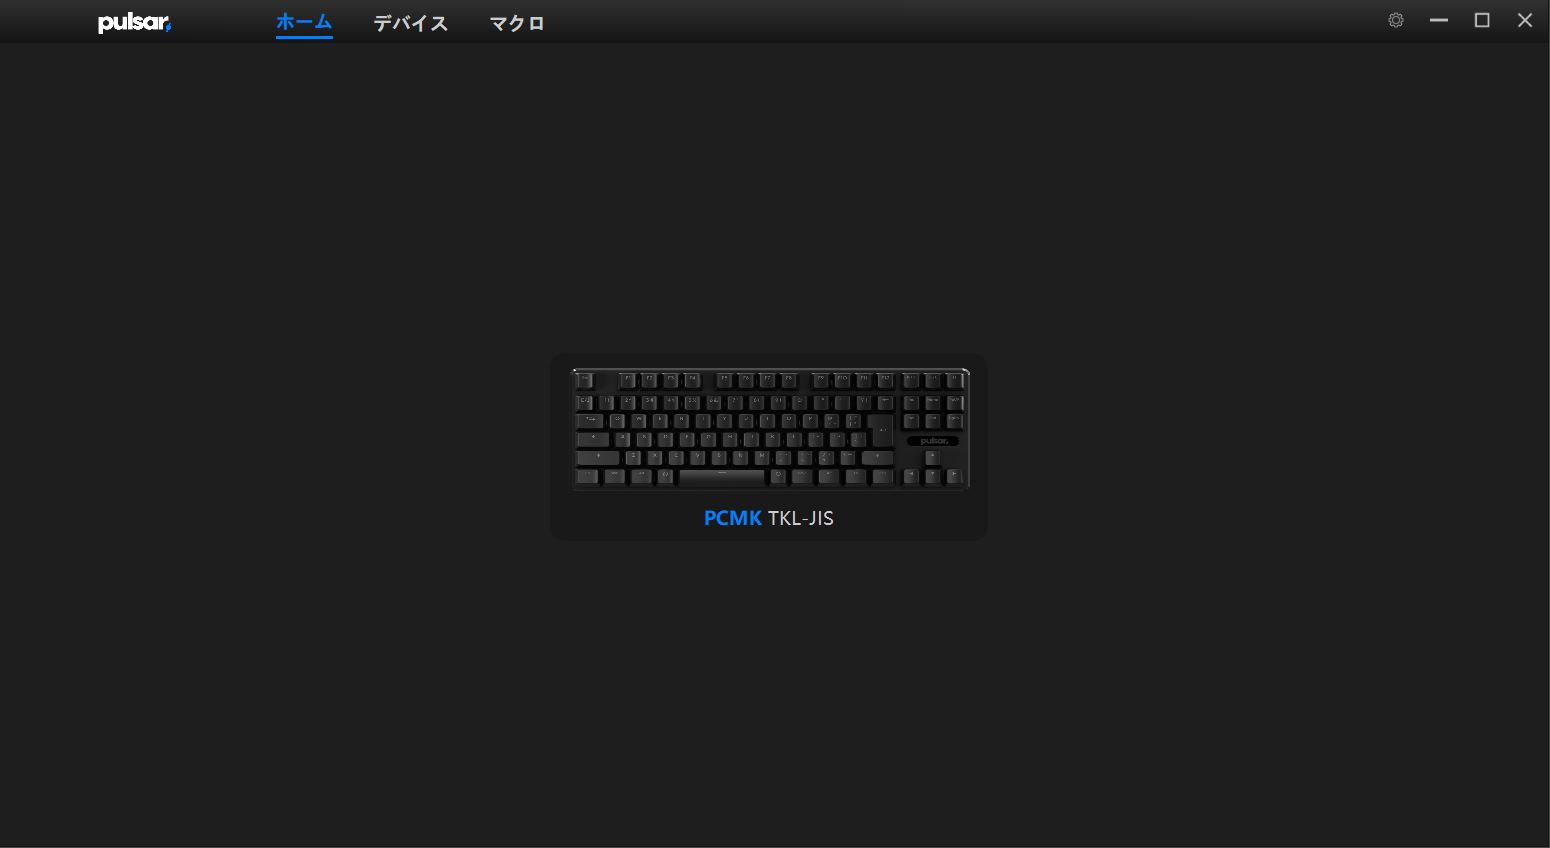Click the down arrow key on keyboard image

coord(932,477)
